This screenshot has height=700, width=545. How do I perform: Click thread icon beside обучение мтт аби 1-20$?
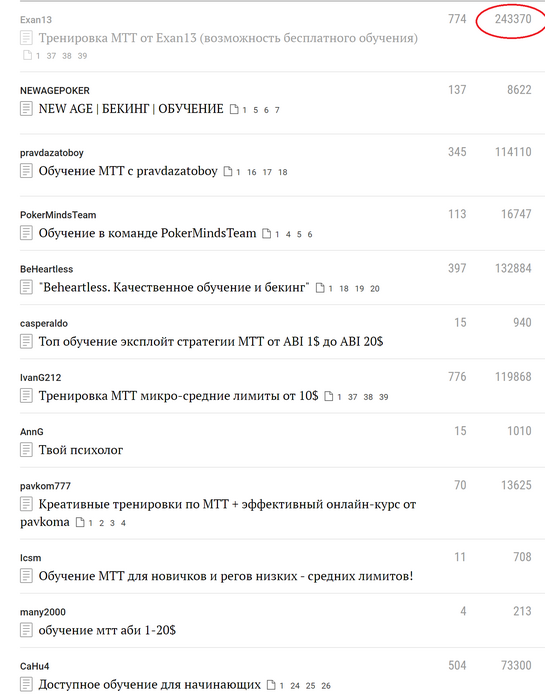click(x=26, y=630)
